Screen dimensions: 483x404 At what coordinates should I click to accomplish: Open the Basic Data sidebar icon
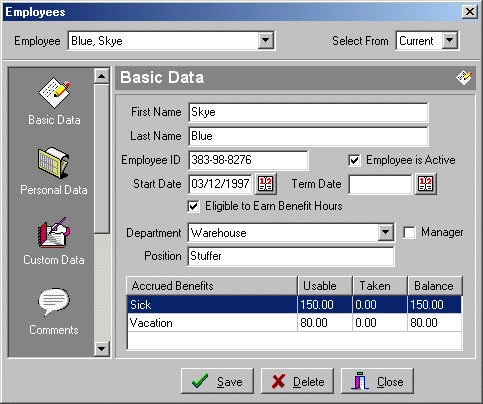[x=54, y=93]
